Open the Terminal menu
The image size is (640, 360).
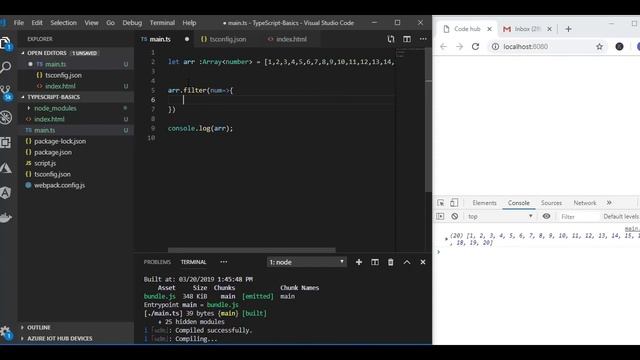tap(162, 23)
